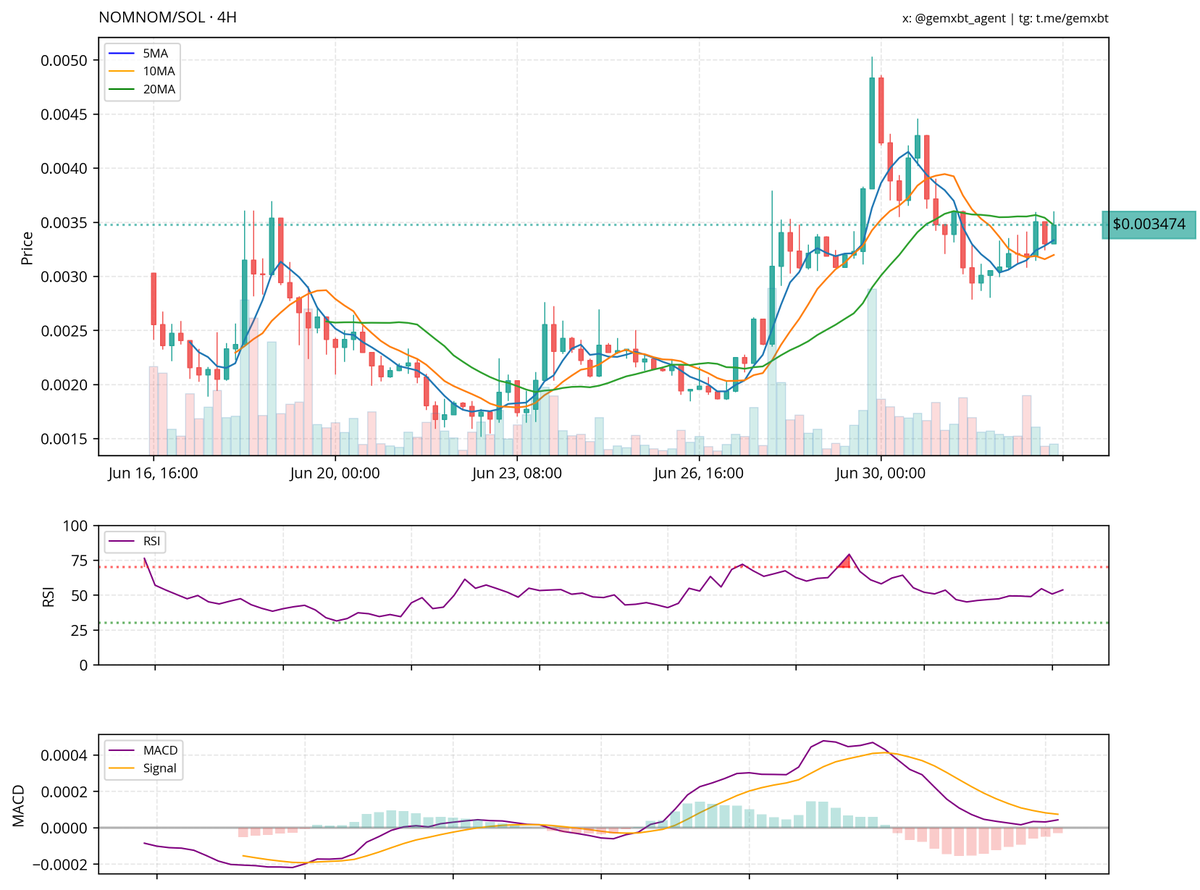This screenshot has width=1200, height=890.
Task: Click the 0.0045 price axis label
Action: coord(65,114)
